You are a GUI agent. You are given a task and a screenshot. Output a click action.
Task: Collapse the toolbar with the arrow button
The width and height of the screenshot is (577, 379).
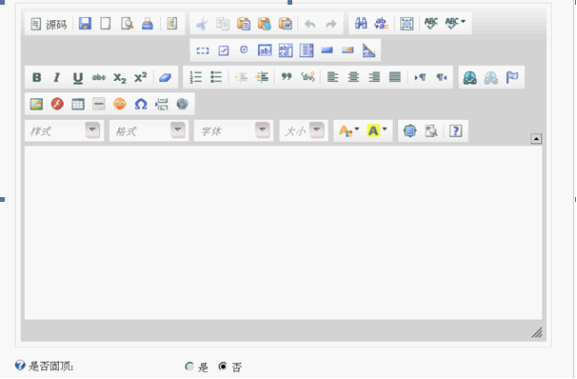pyautogui.click(x=536, y=139)
